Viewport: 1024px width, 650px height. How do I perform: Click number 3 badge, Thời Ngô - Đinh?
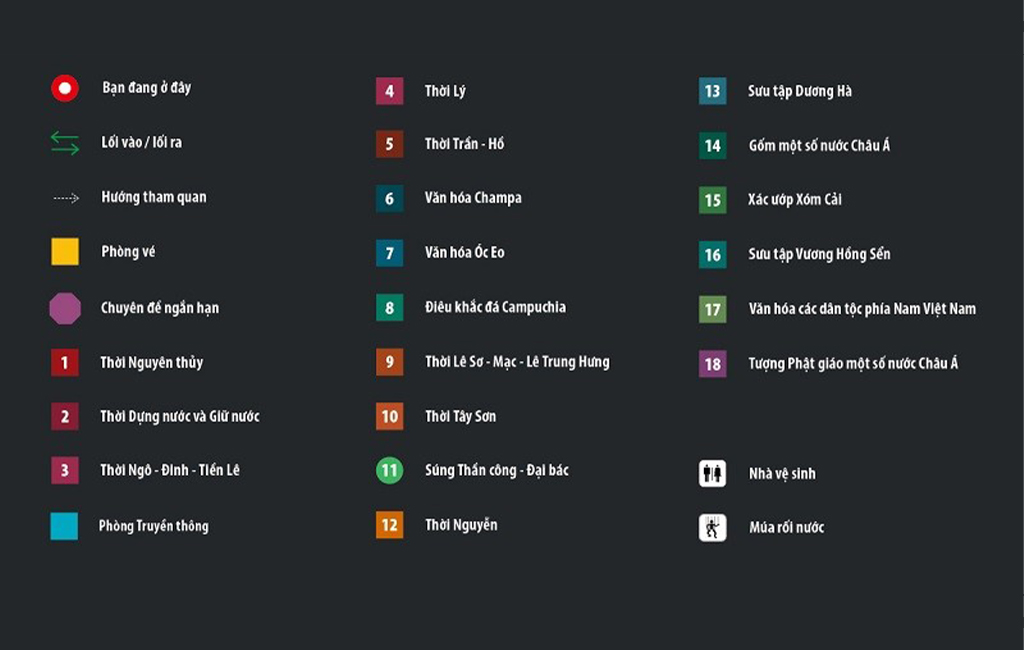[x=65, y=470]
